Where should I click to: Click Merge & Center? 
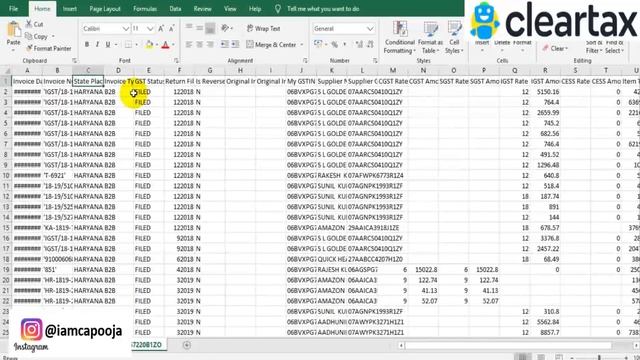271,44
